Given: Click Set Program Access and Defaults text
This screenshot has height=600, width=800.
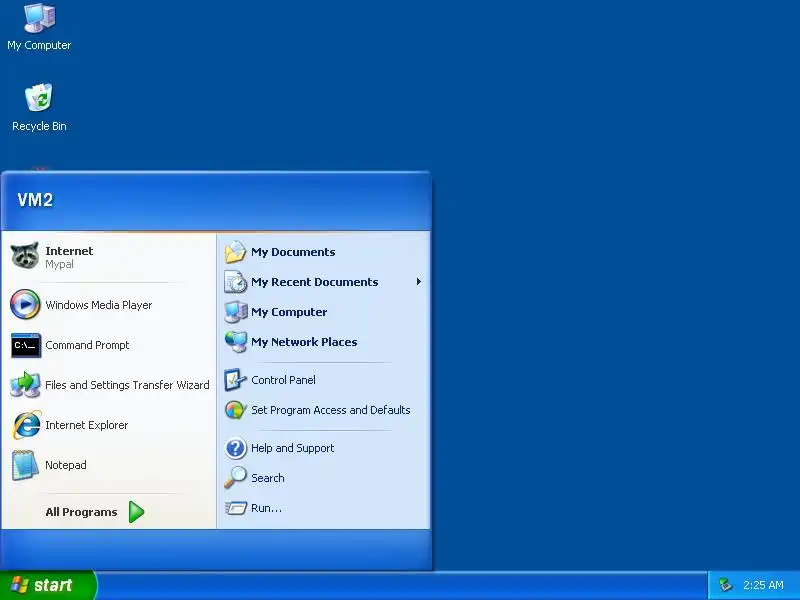Looking at the screenshot, I should point(331,410).
